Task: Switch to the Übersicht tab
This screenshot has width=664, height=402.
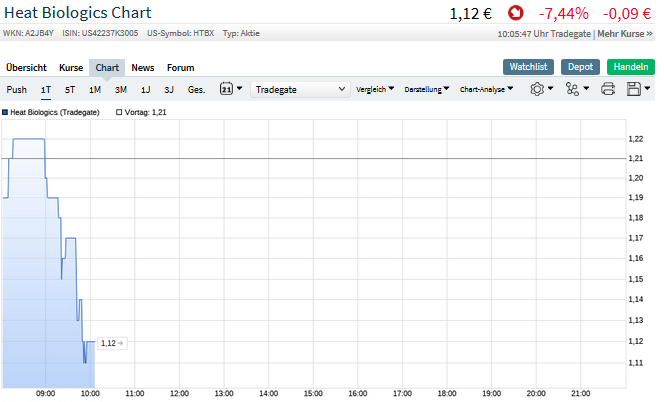Action: coord(26,68)
